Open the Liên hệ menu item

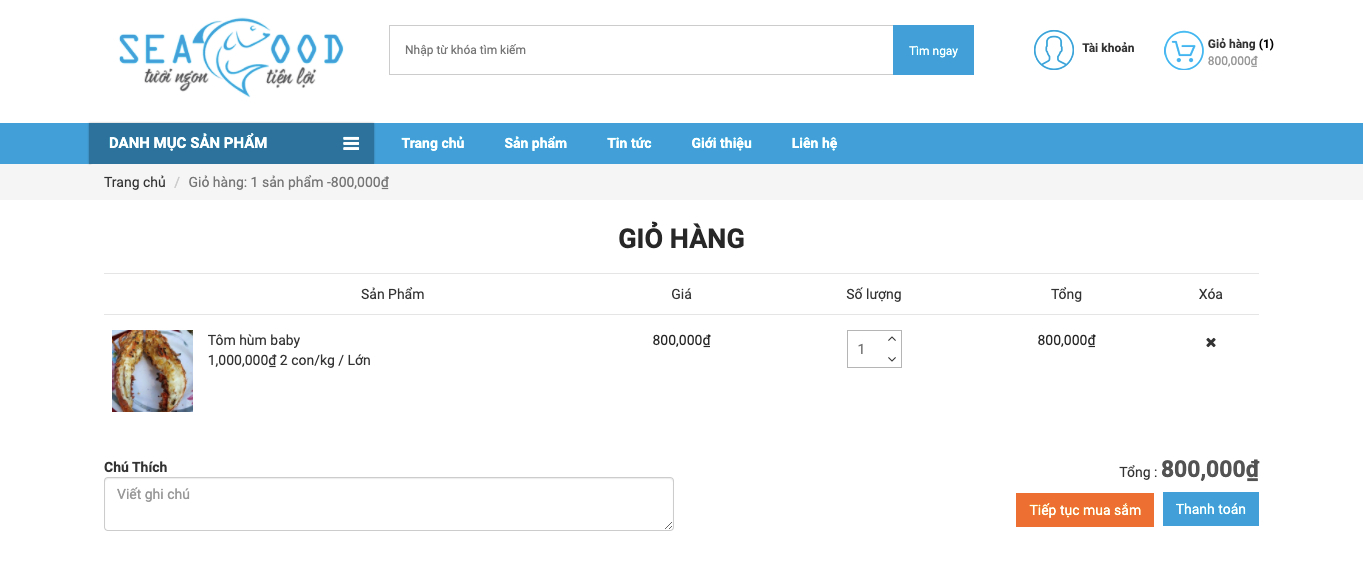point(814,143)
